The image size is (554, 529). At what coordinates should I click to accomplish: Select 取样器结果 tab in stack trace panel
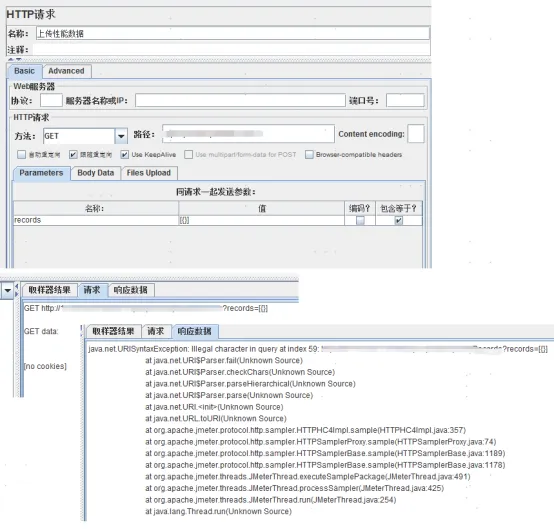pyautogui.click(x=113, y=331)
